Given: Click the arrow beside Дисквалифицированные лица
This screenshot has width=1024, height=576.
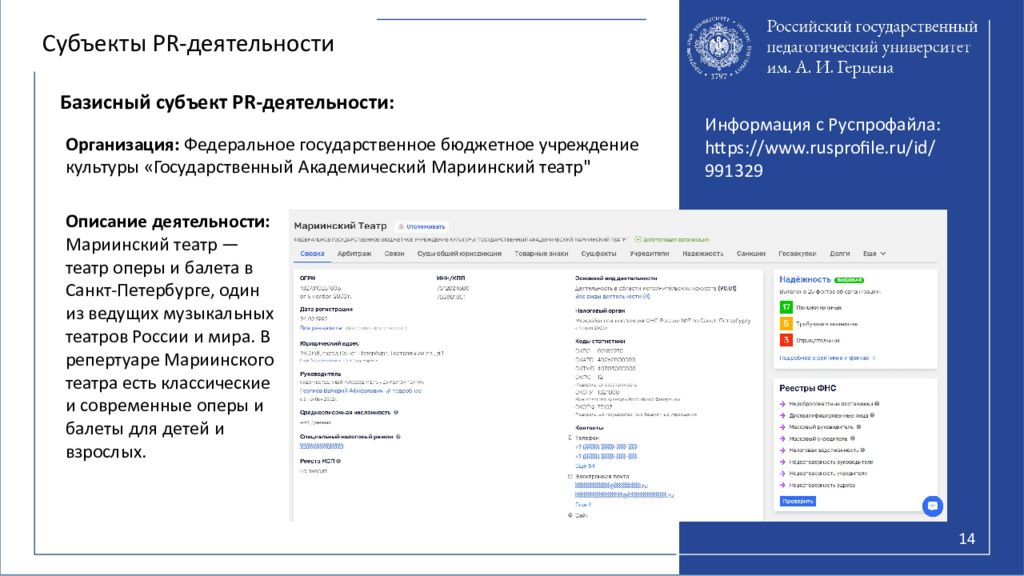Looking at the screenshot, I should (x=782, y=415).
